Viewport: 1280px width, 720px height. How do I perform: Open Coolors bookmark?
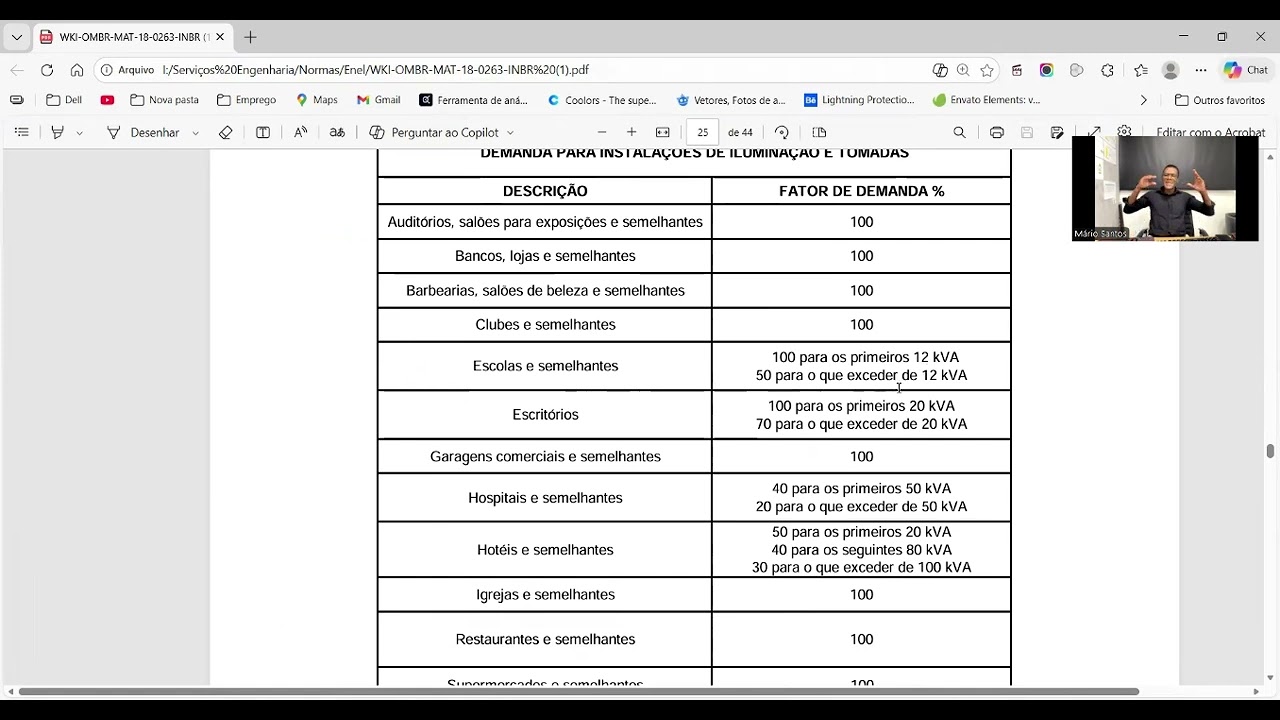coord(602,100)
